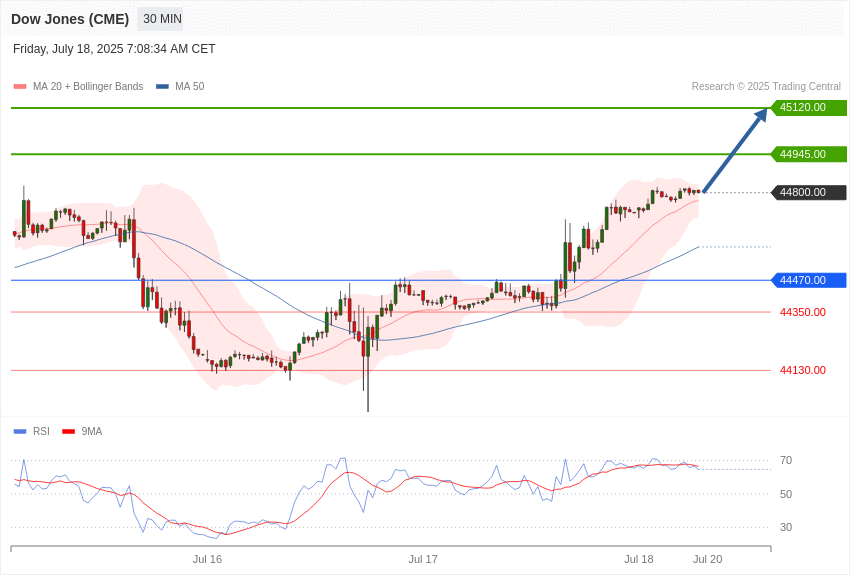Click the MA 20 + Bollinger Bands legend label
The width and height of the screenshot is (850, 576).
click(x=88, y=87)
